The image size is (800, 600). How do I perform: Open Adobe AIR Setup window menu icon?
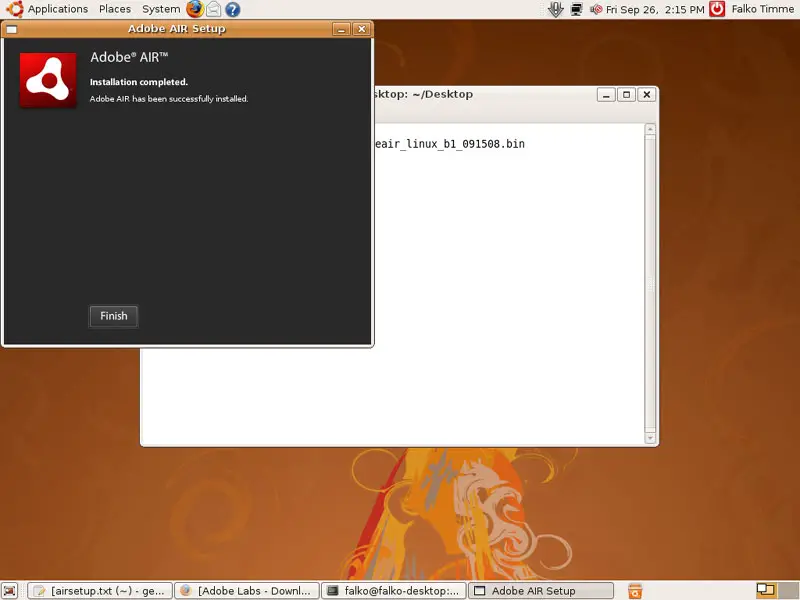click(x=12, y=29)
